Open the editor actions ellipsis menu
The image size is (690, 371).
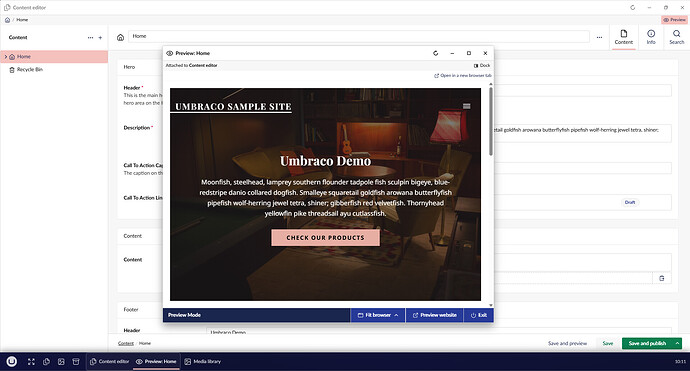tap(599, 37)
